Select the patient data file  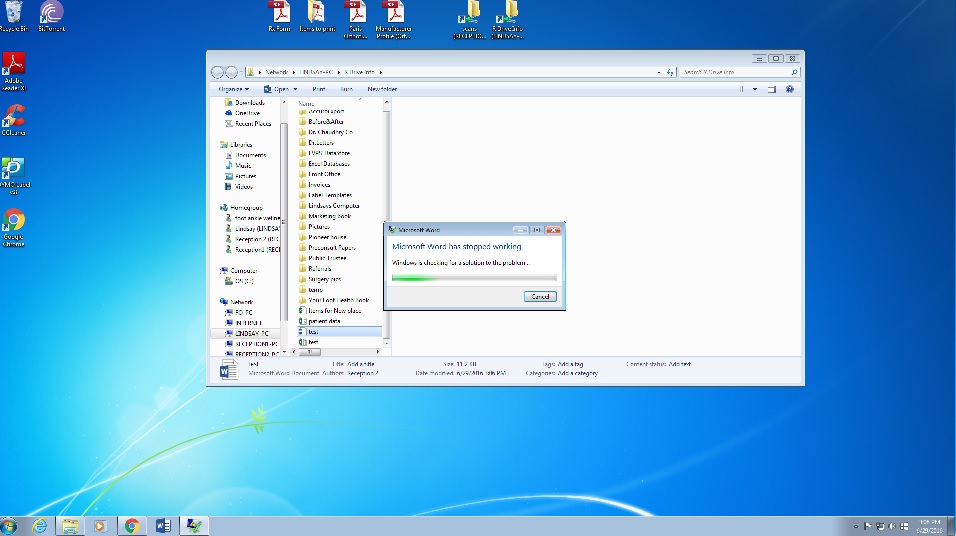point(319,321)
